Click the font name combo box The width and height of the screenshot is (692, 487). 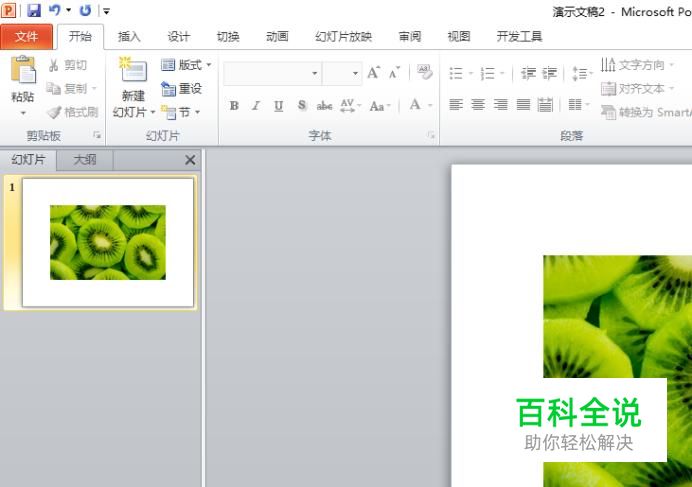pyautogui.click(x=272, y=73)
